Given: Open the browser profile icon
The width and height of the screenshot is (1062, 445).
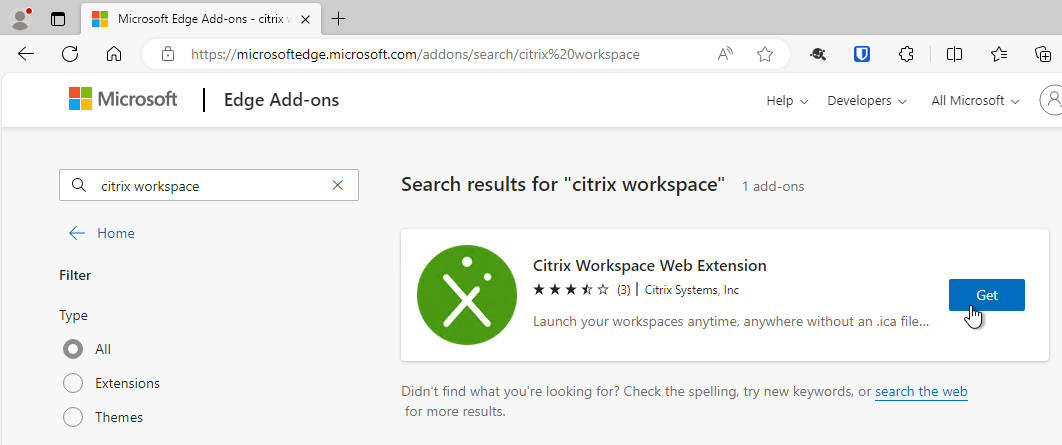Looking at the screenshot, I should pos(21,18).
